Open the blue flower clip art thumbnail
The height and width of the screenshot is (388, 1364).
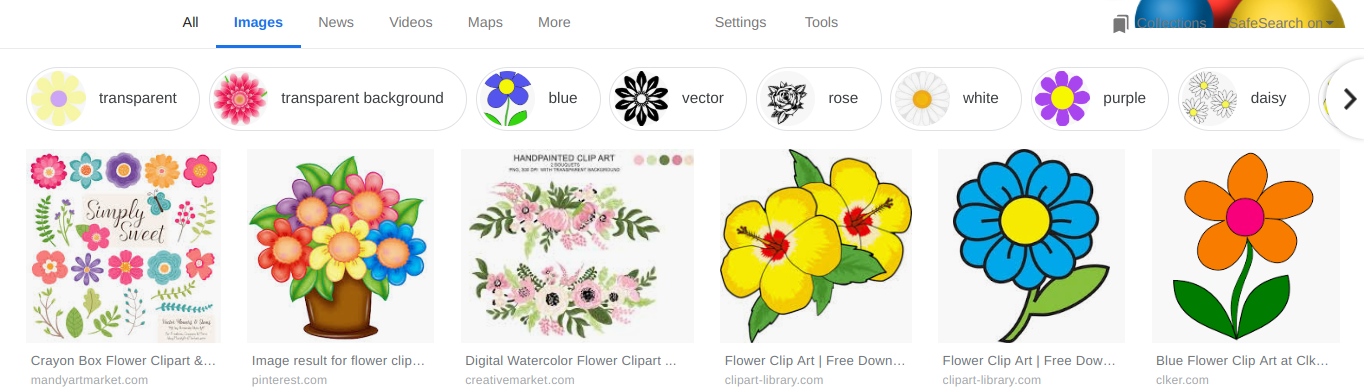click(x=1031, y=246)
